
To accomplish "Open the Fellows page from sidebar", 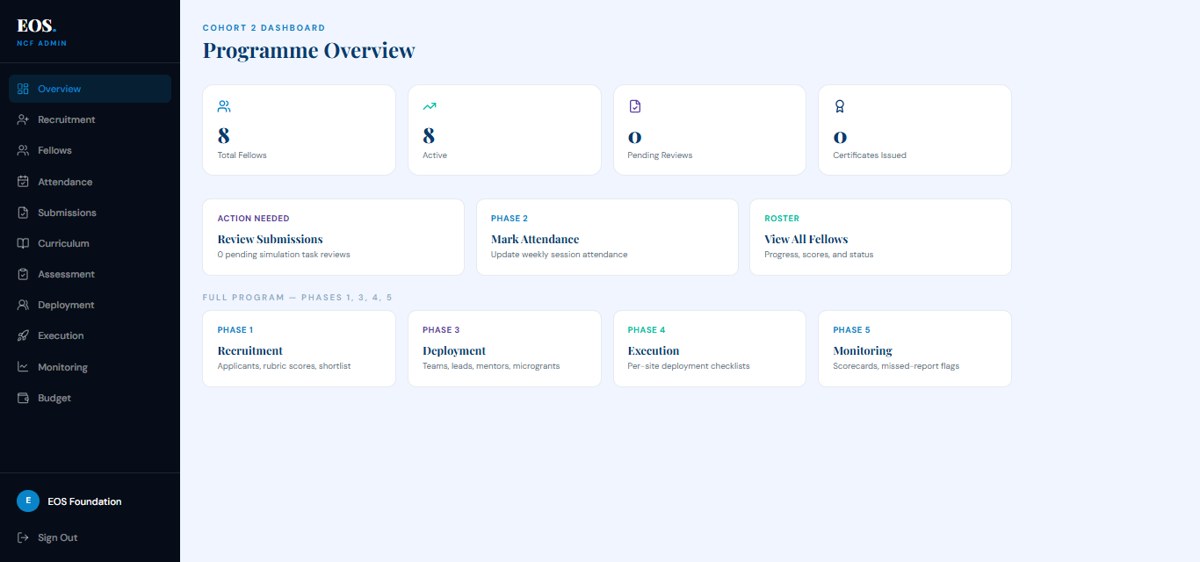I will [90, 151].
